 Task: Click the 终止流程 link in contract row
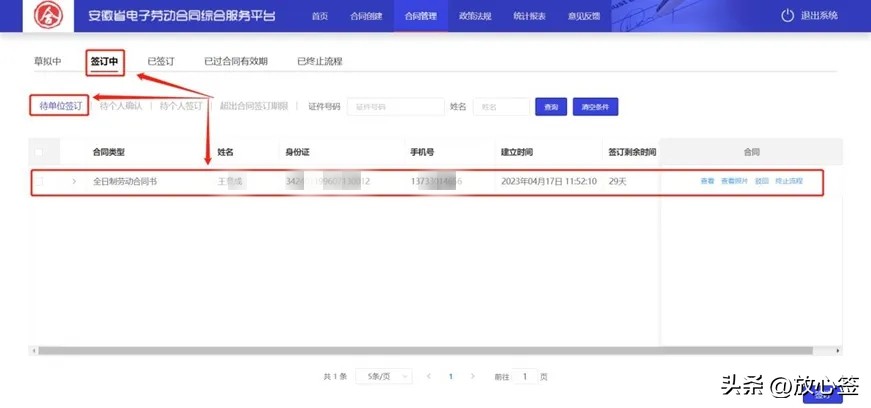click(x=789, y=181)
